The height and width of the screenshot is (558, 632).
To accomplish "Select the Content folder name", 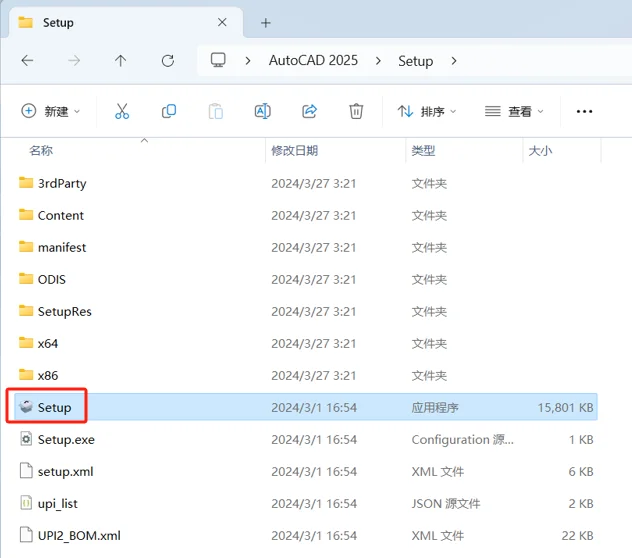I will pos(61,216).
